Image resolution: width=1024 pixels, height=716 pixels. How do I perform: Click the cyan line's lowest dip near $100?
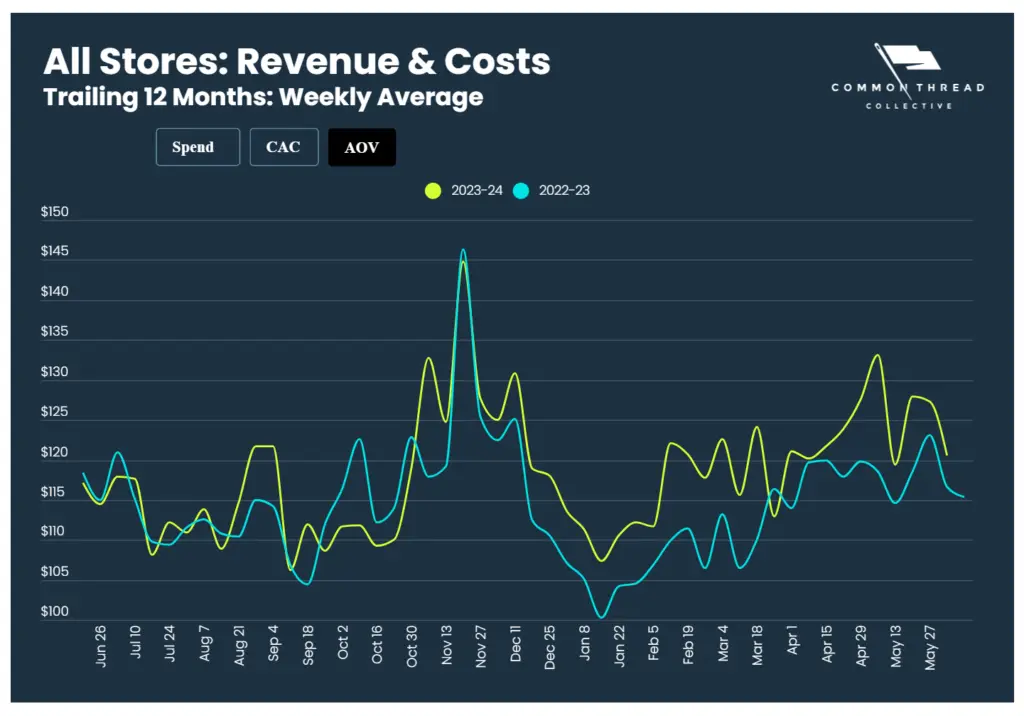coord(600,617)
